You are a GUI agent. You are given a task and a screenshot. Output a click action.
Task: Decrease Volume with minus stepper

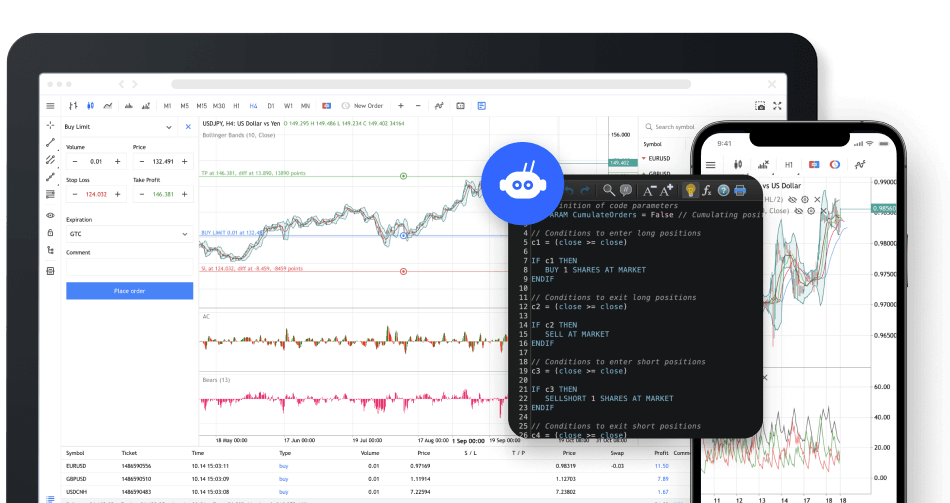pyautogui.click(x=75, y=162)
